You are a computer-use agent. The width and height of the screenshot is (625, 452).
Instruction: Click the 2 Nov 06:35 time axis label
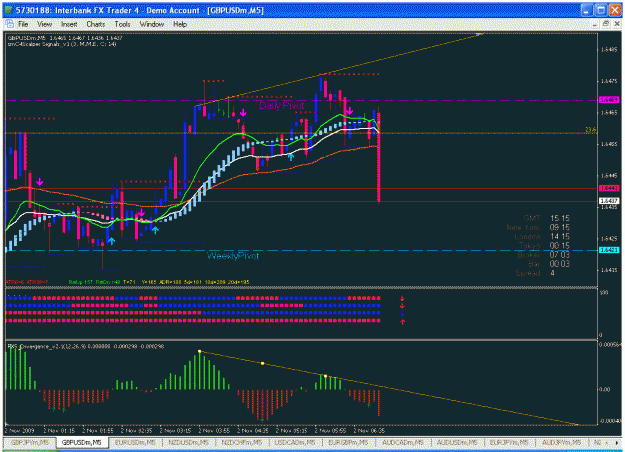pos(370,431)
